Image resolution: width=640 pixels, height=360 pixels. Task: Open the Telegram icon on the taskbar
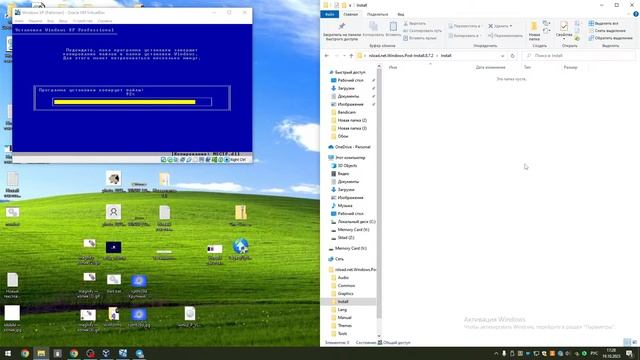click(x=139, y=353)
